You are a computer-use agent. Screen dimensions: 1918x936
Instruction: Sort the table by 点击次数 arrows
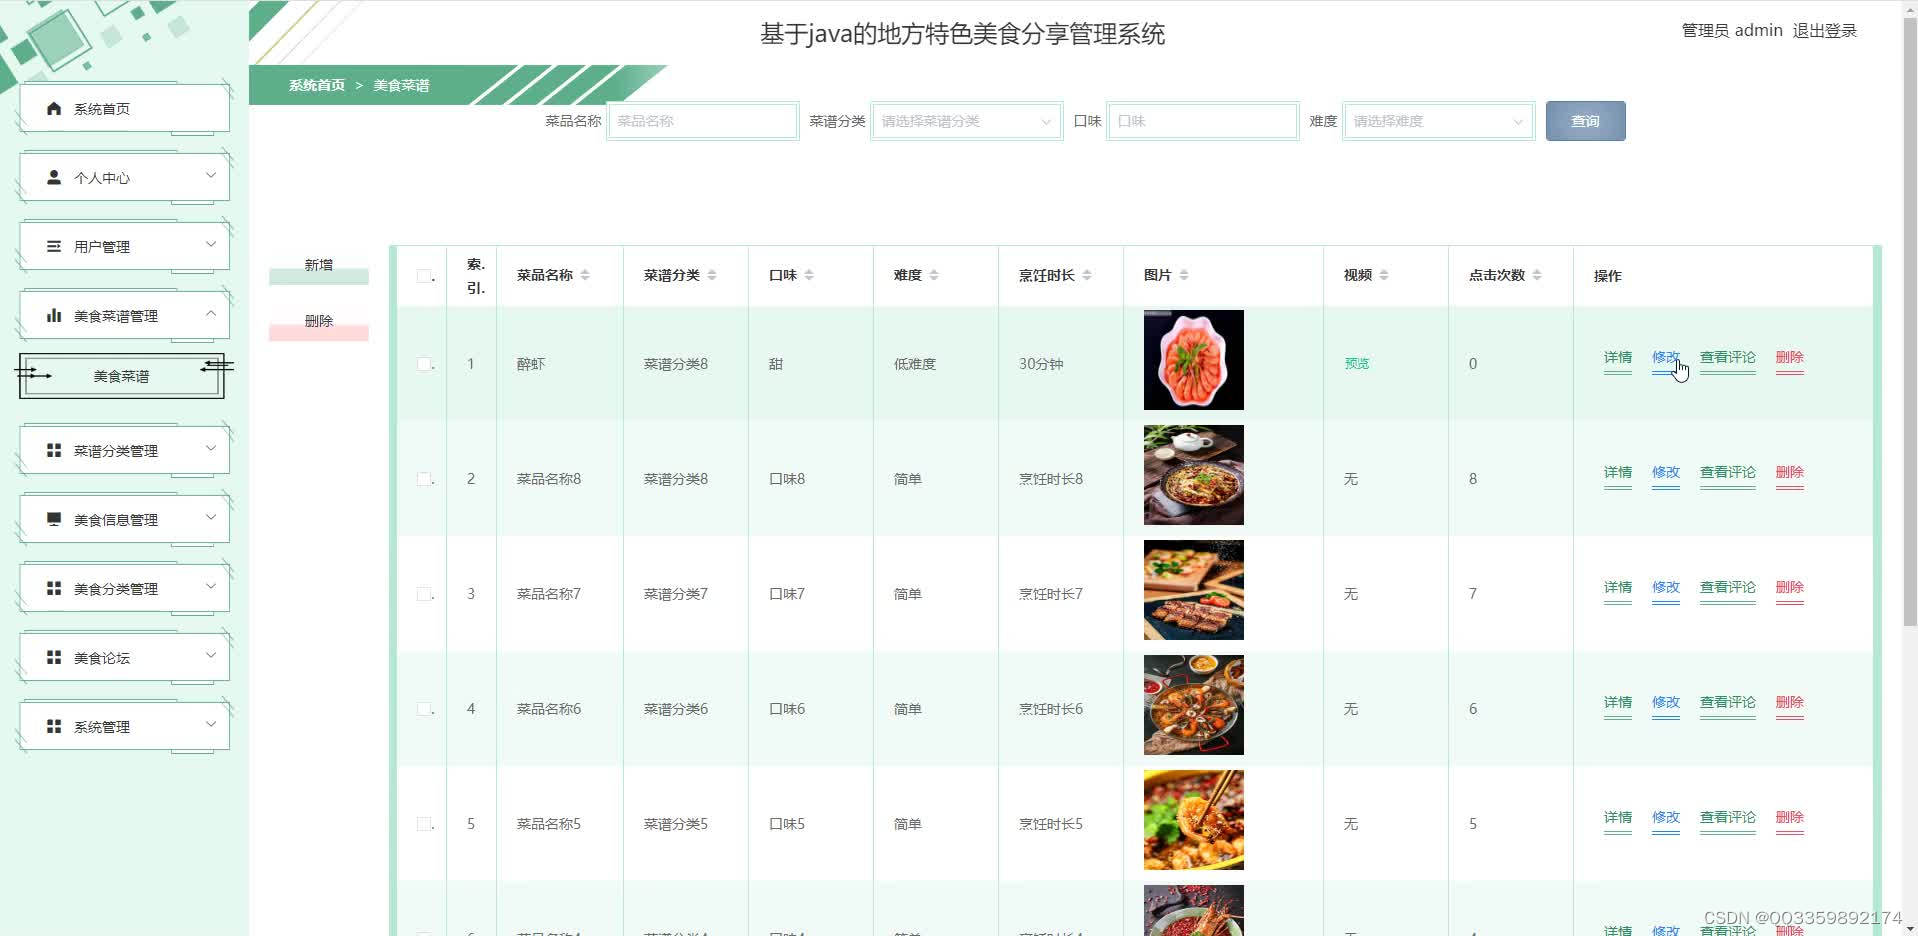point(1537,275)
